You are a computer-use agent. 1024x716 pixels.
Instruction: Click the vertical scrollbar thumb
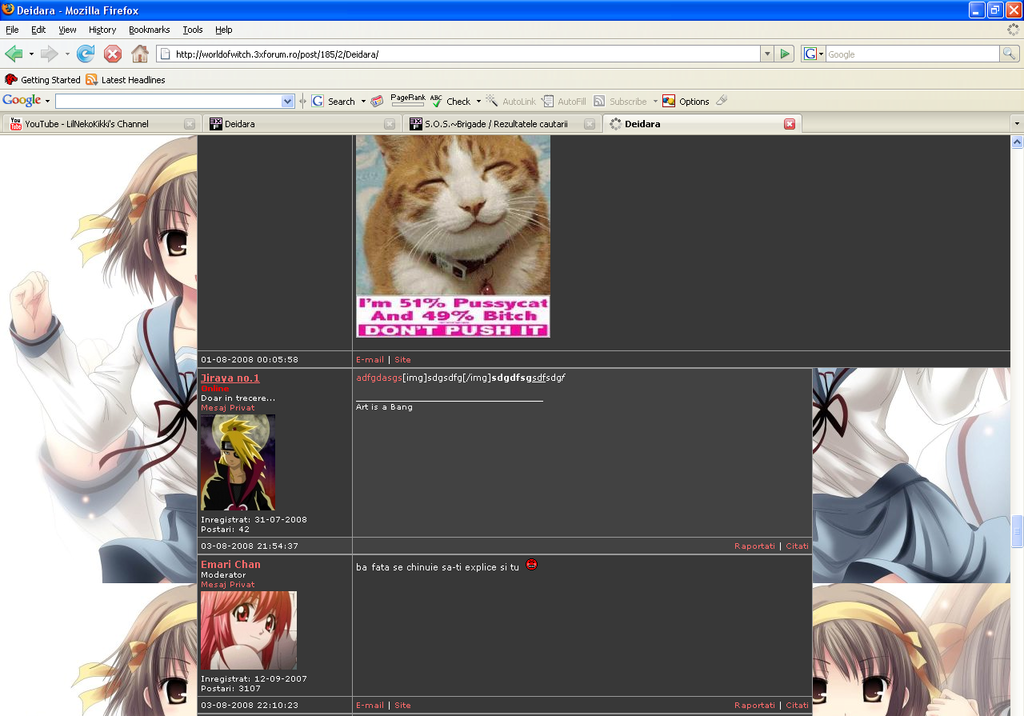pyautogui.click(x=1017, y=530)
